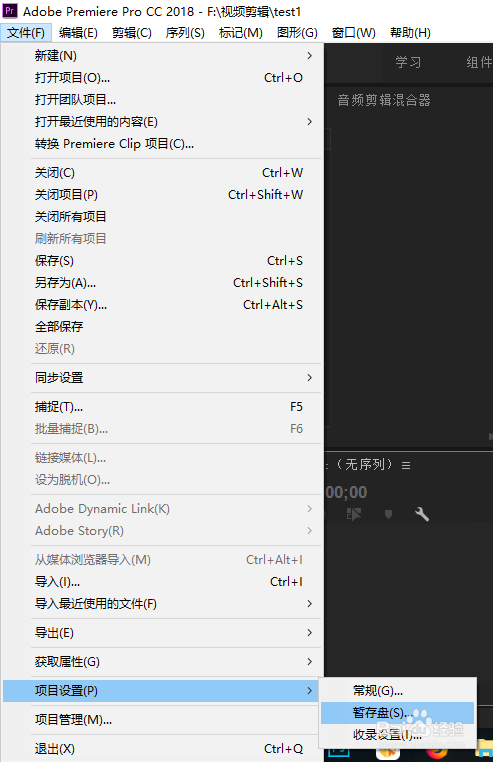Open the 剪辑(C) menu

tap(132, 33)
